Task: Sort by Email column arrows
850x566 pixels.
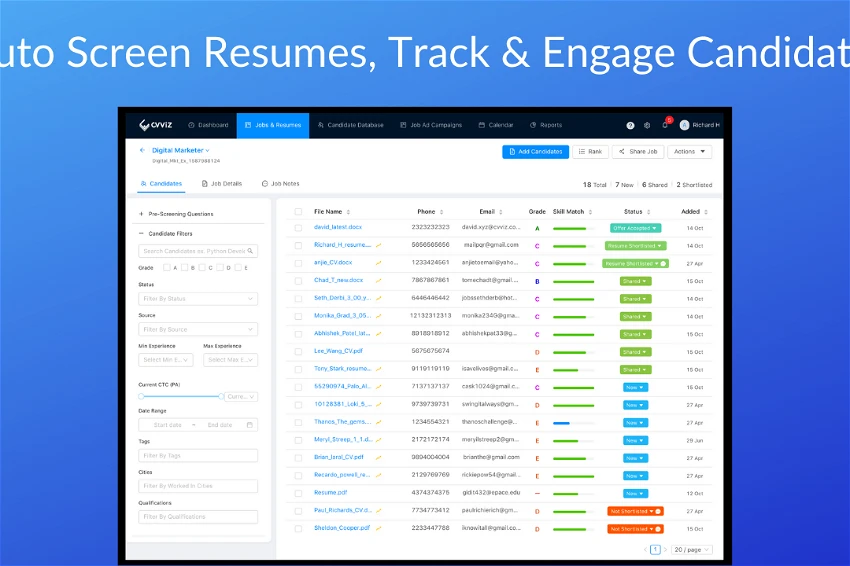Action: pyautogui.click(x=500, y=212)
